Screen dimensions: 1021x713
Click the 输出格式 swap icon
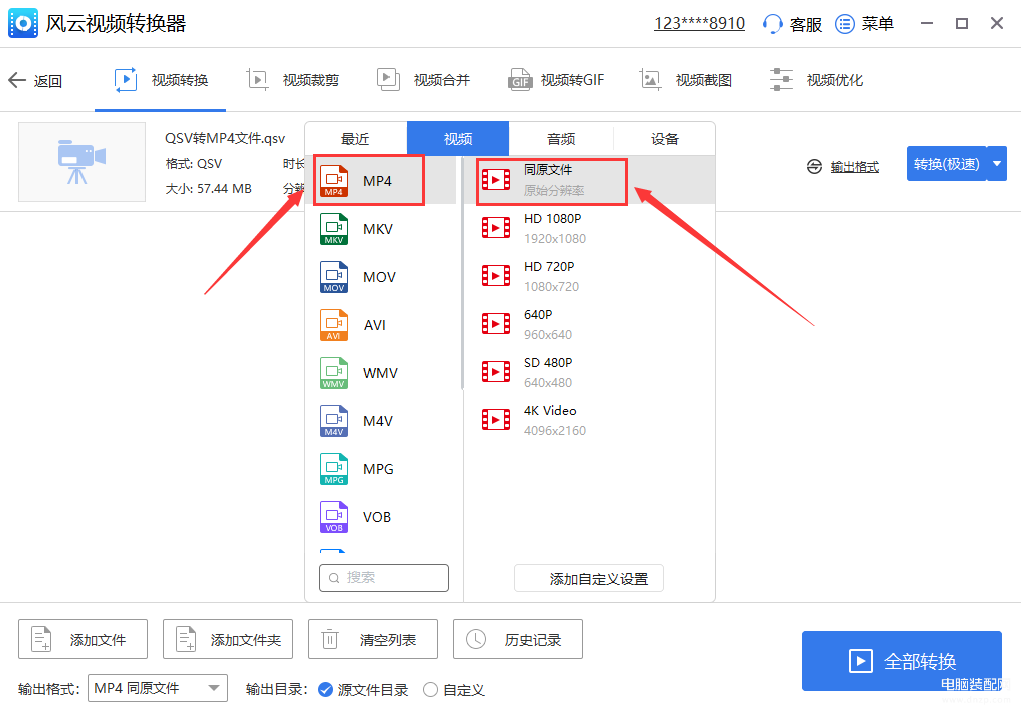814,167
